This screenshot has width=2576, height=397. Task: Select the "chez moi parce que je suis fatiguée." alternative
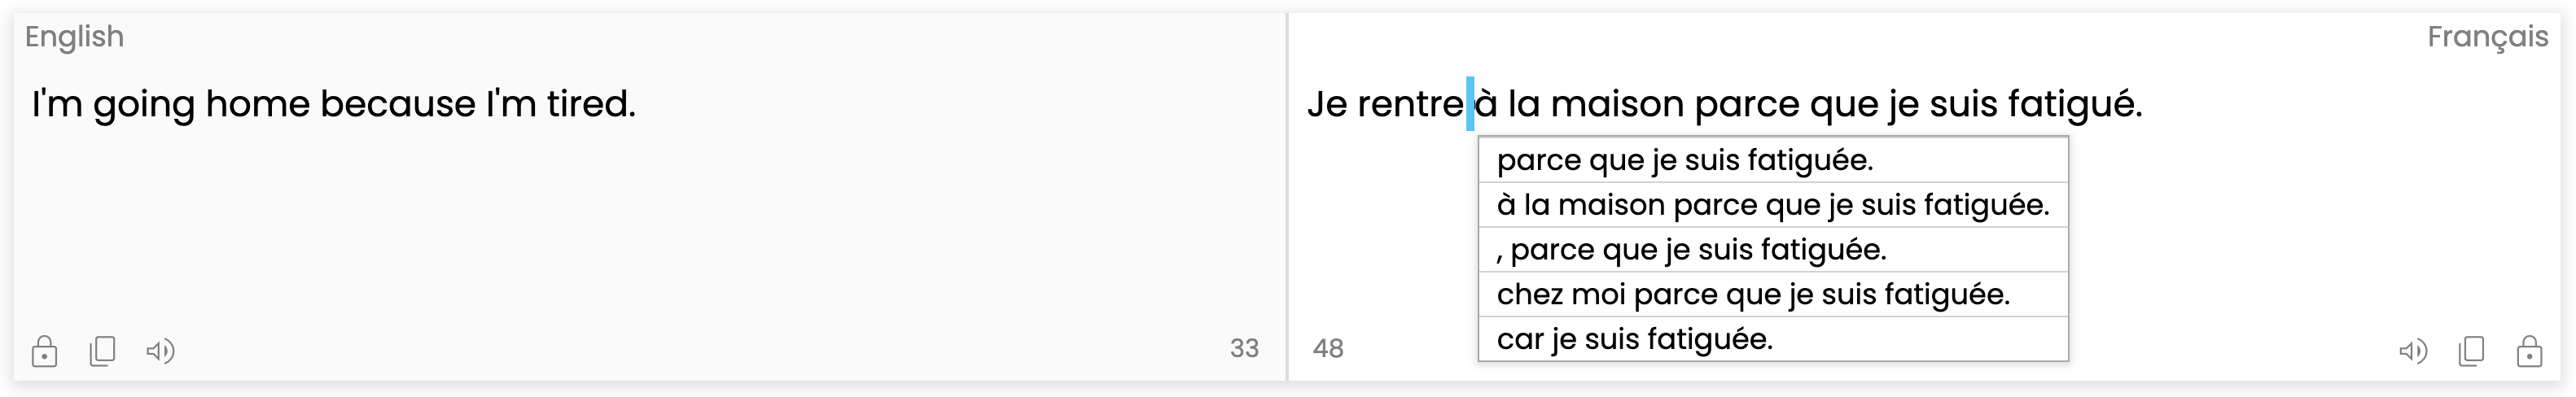[x=1752, y=295]
